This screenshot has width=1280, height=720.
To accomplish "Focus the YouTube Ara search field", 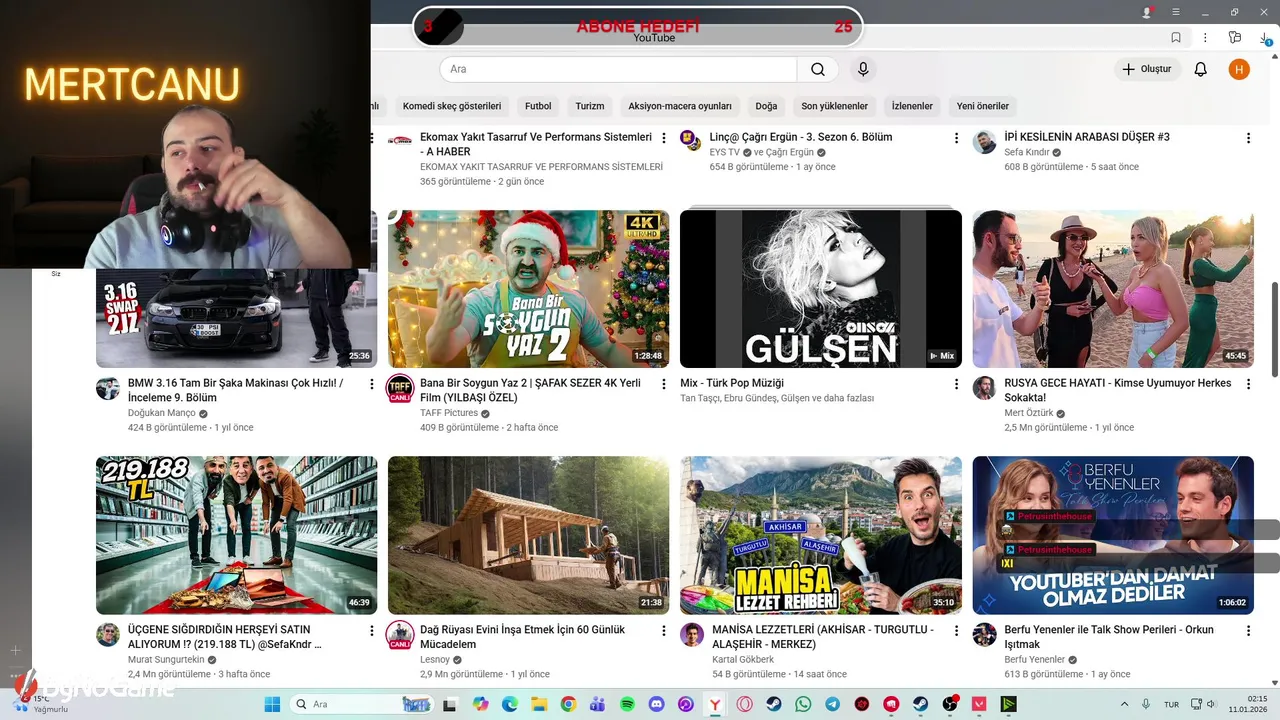I will [618, 69].
